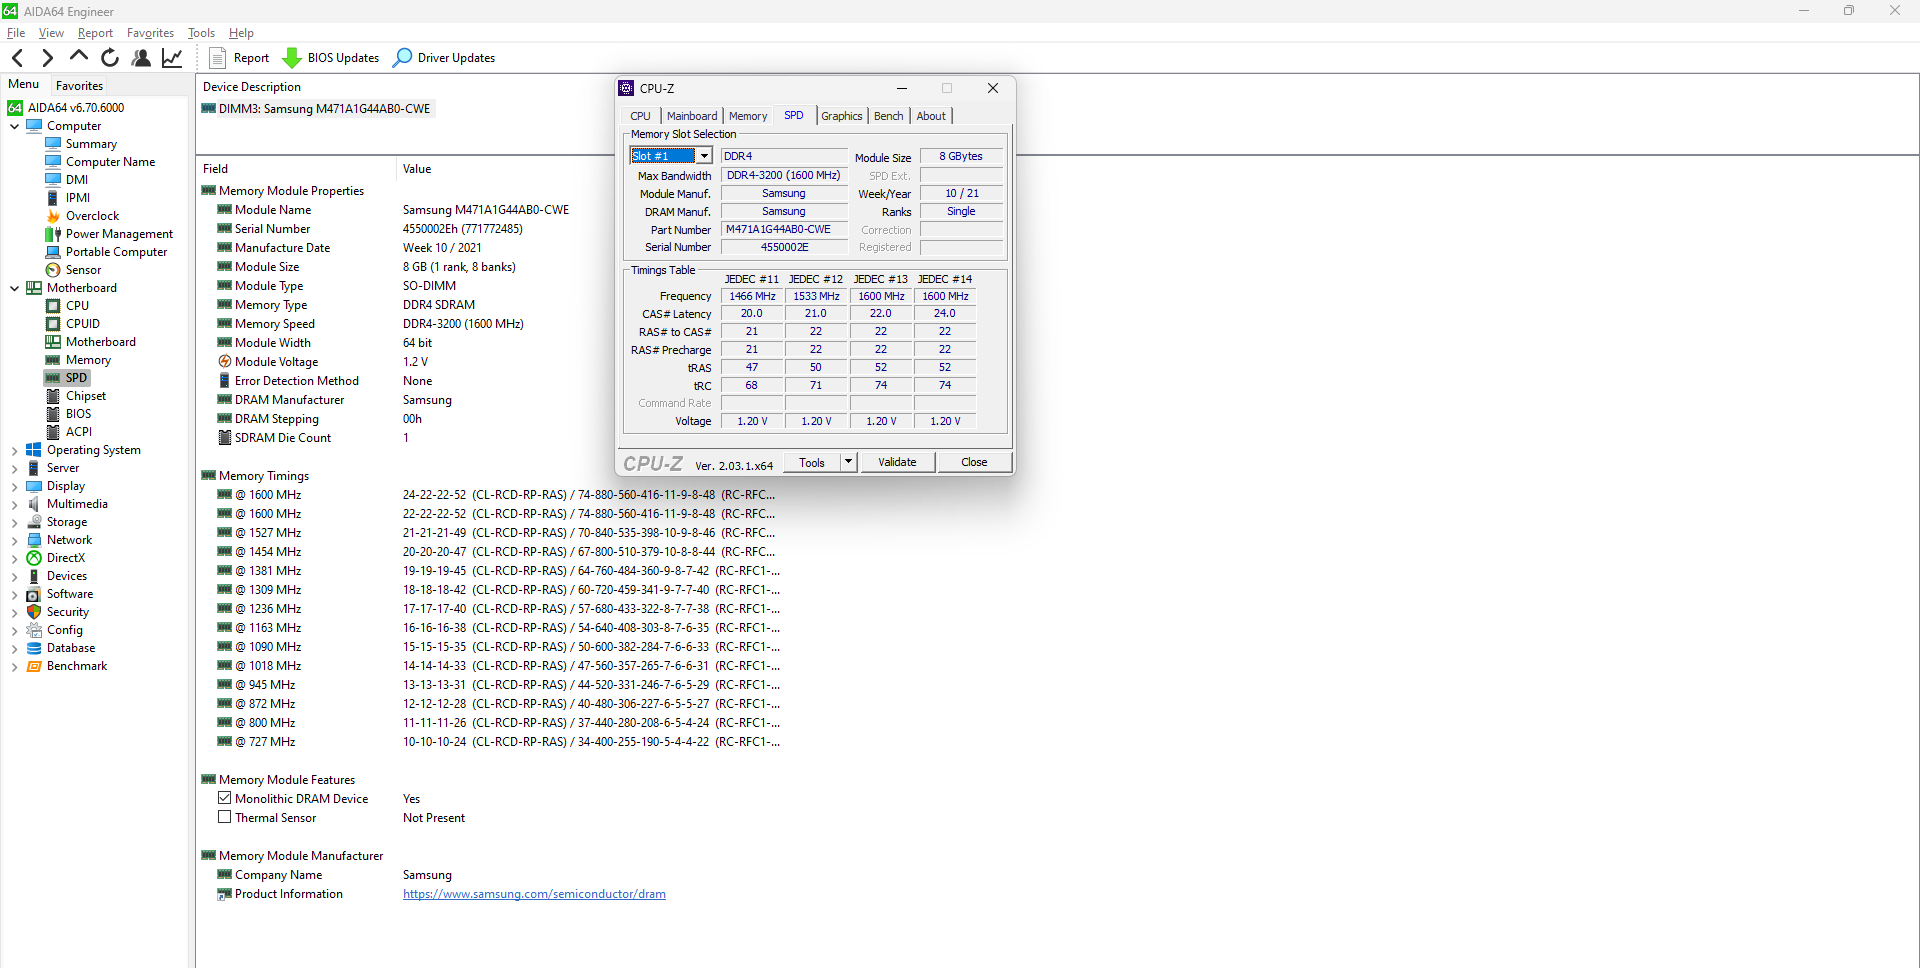This screenshot has height=968, width=1920.
Task: Click the Part Number field in CPU-Z
Action: [784, 230]
